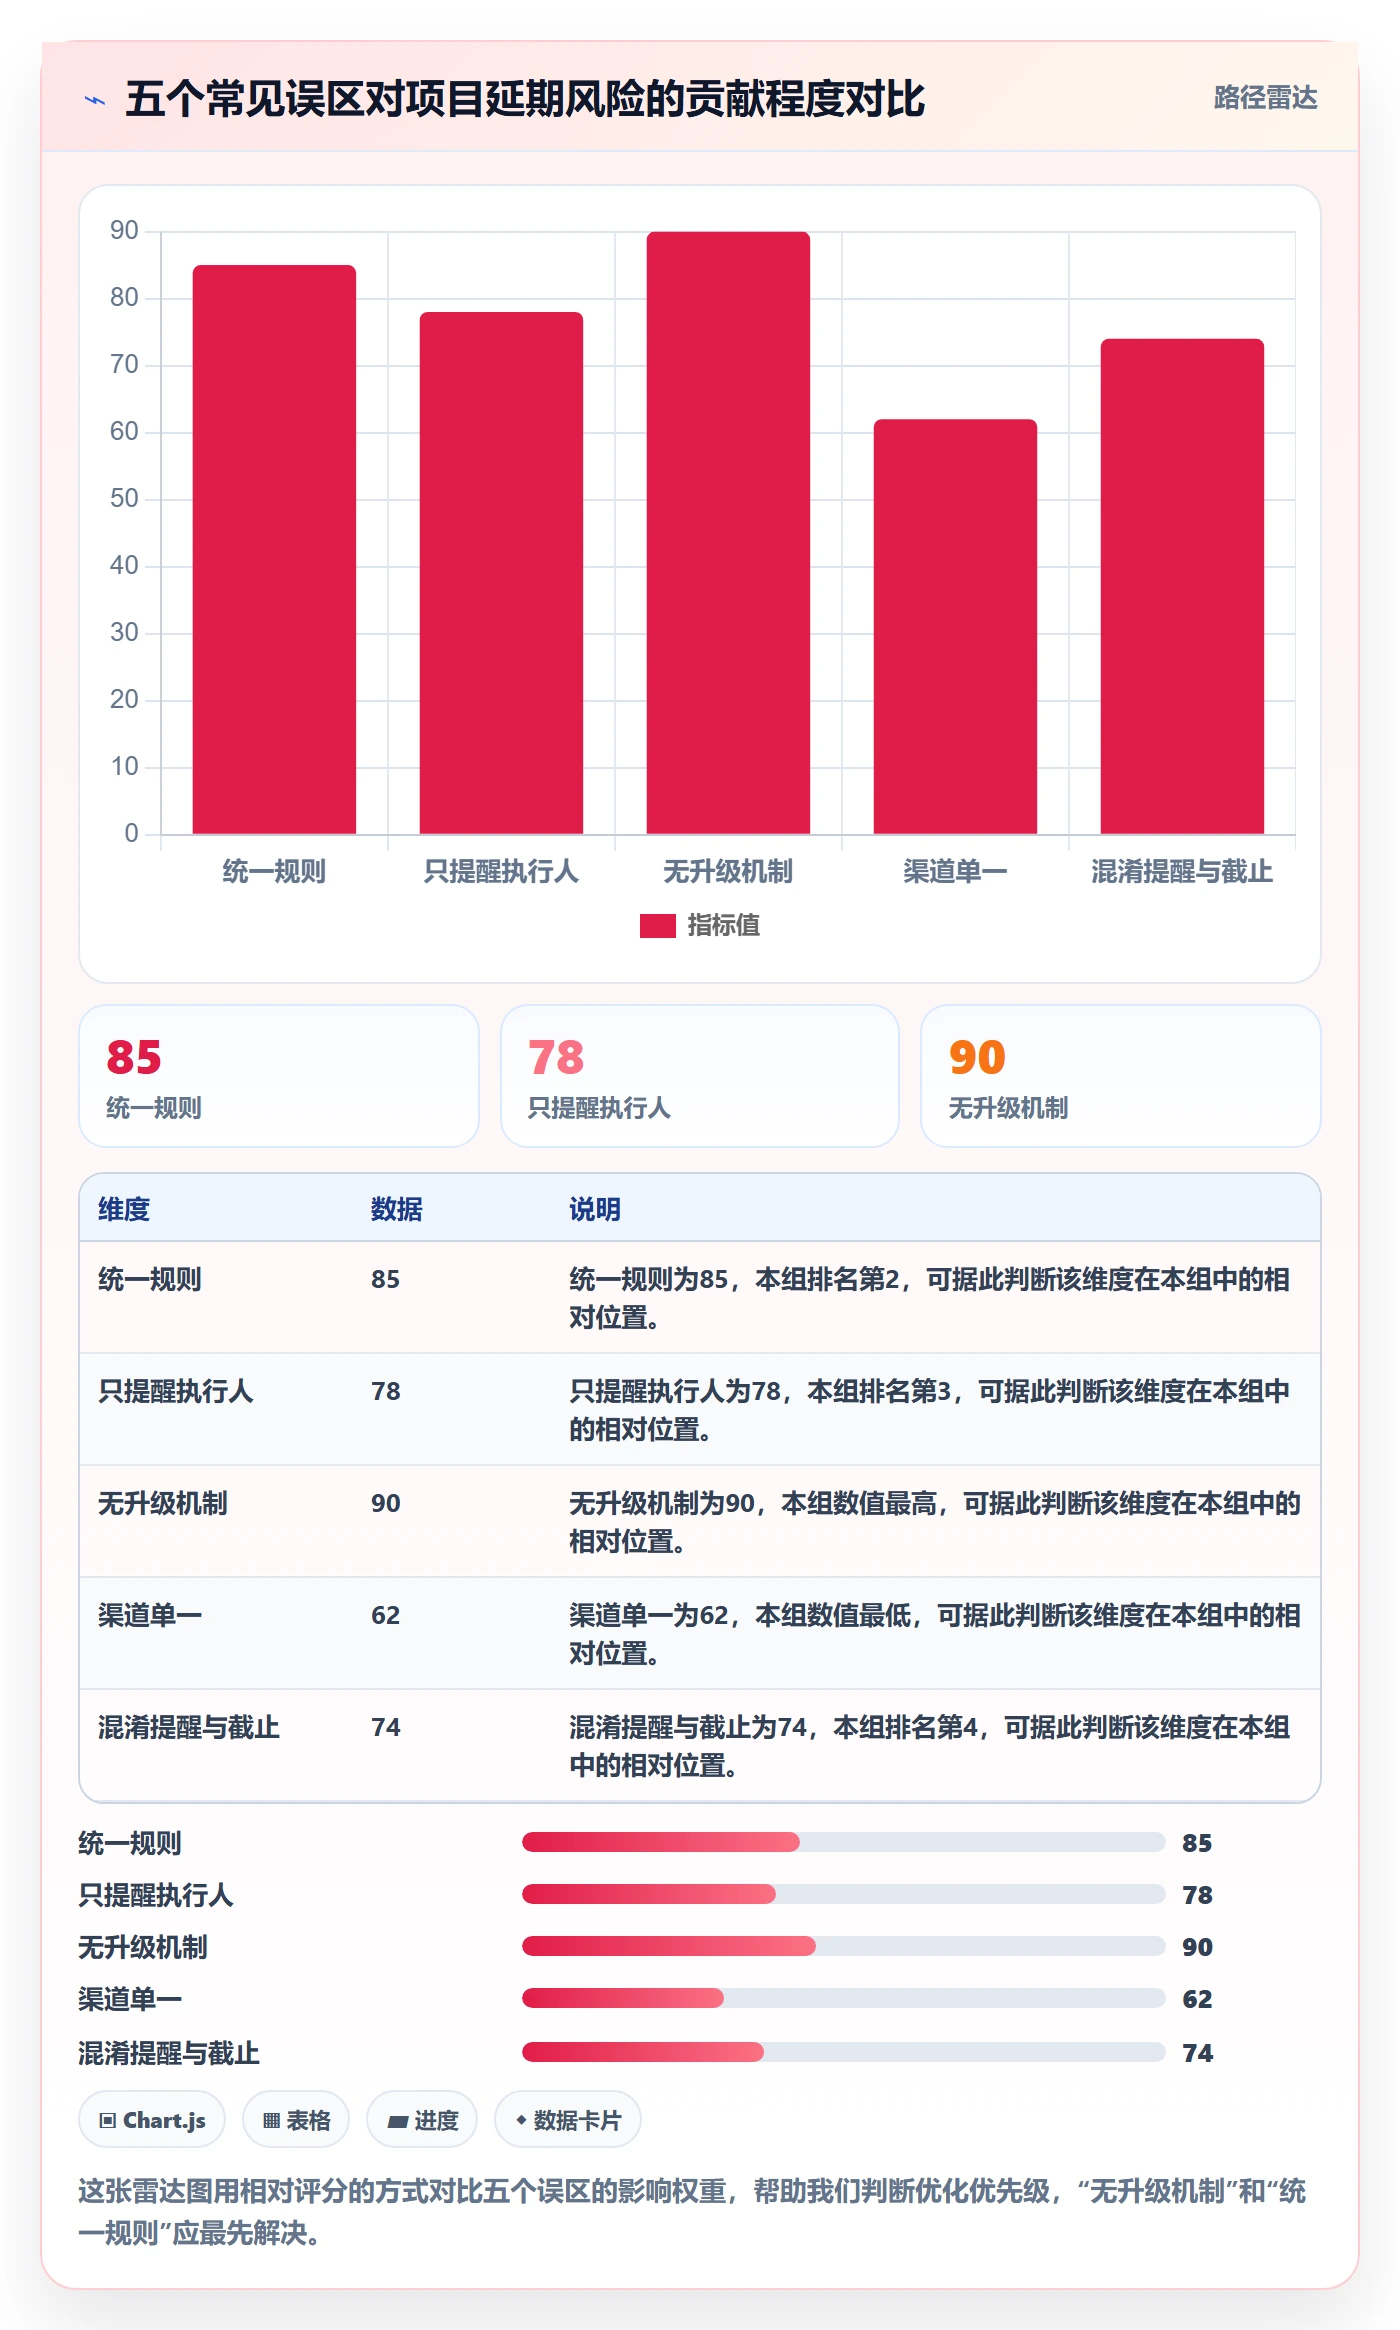The height and width of the screenshot is (2330, 1400).
Task: Select the 统一规则 bar in the chart
Action: point(274,549)
